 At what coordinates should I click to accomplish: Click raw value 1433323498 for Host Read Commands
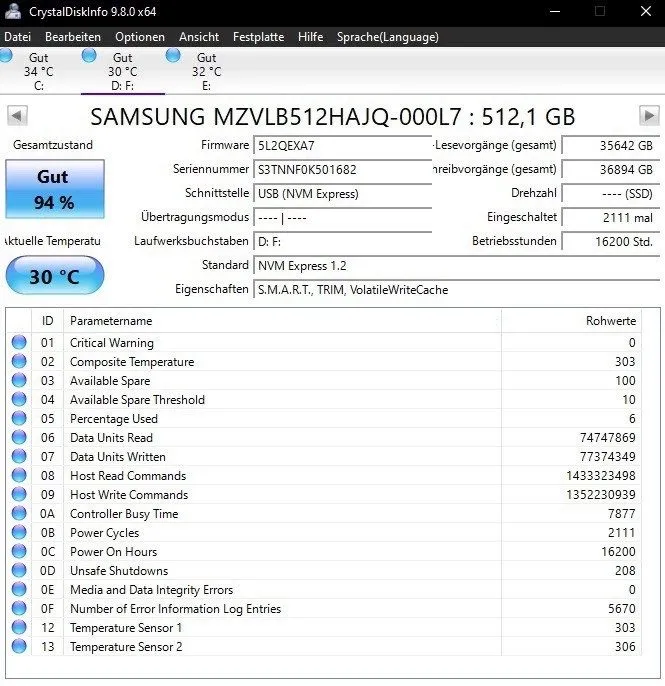[x=601, y=476]
